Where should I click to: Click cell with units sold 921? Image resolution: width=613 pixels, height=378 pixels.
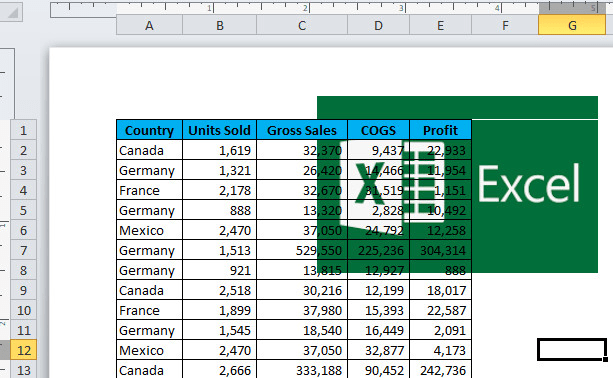point(219,270)
